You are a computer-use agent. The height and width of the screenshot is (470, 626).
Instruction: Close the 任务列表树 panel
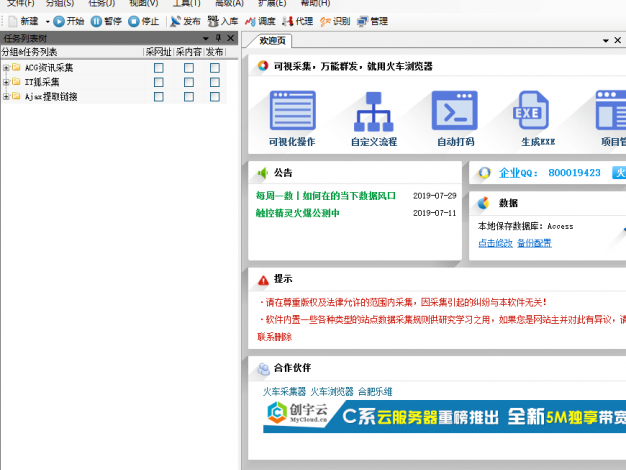(230, 38)
